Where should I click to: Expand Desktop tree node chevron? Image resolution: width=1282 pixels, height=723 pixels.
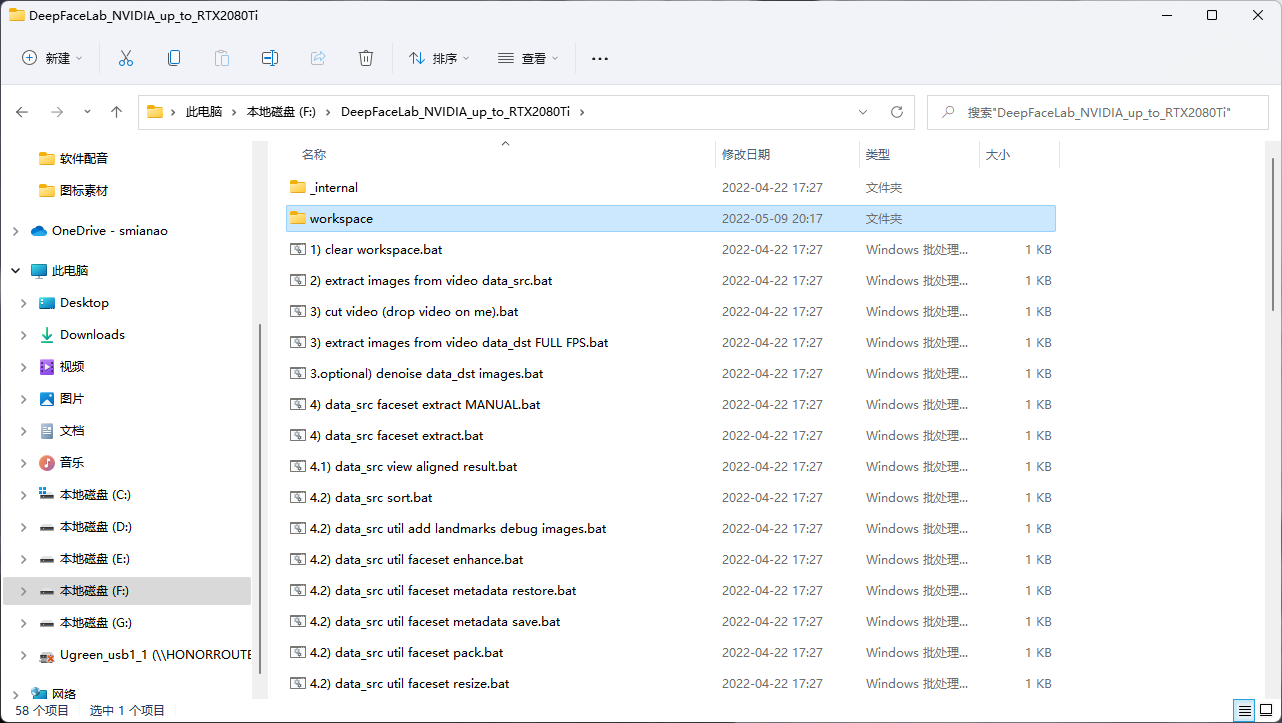pyautogui.click(x=24, y=303)
